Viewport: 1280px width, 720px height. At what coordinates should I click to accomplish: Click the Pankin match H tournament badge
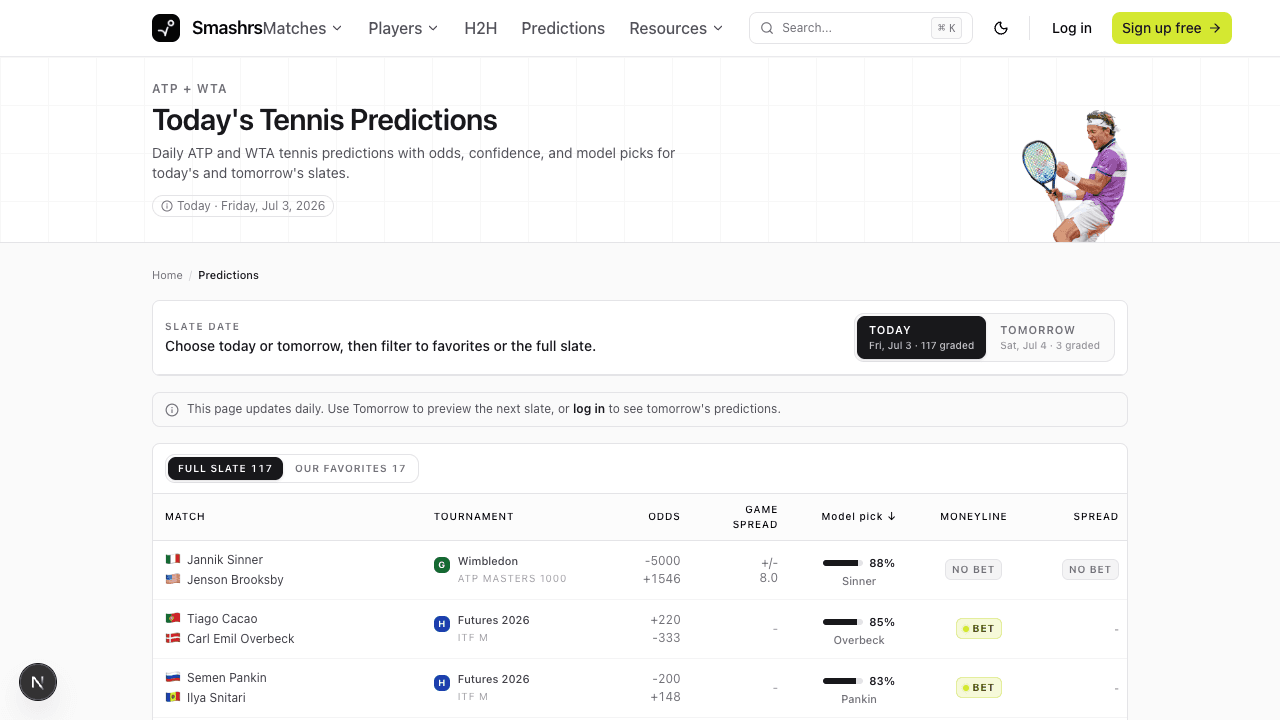coord(441,683)
